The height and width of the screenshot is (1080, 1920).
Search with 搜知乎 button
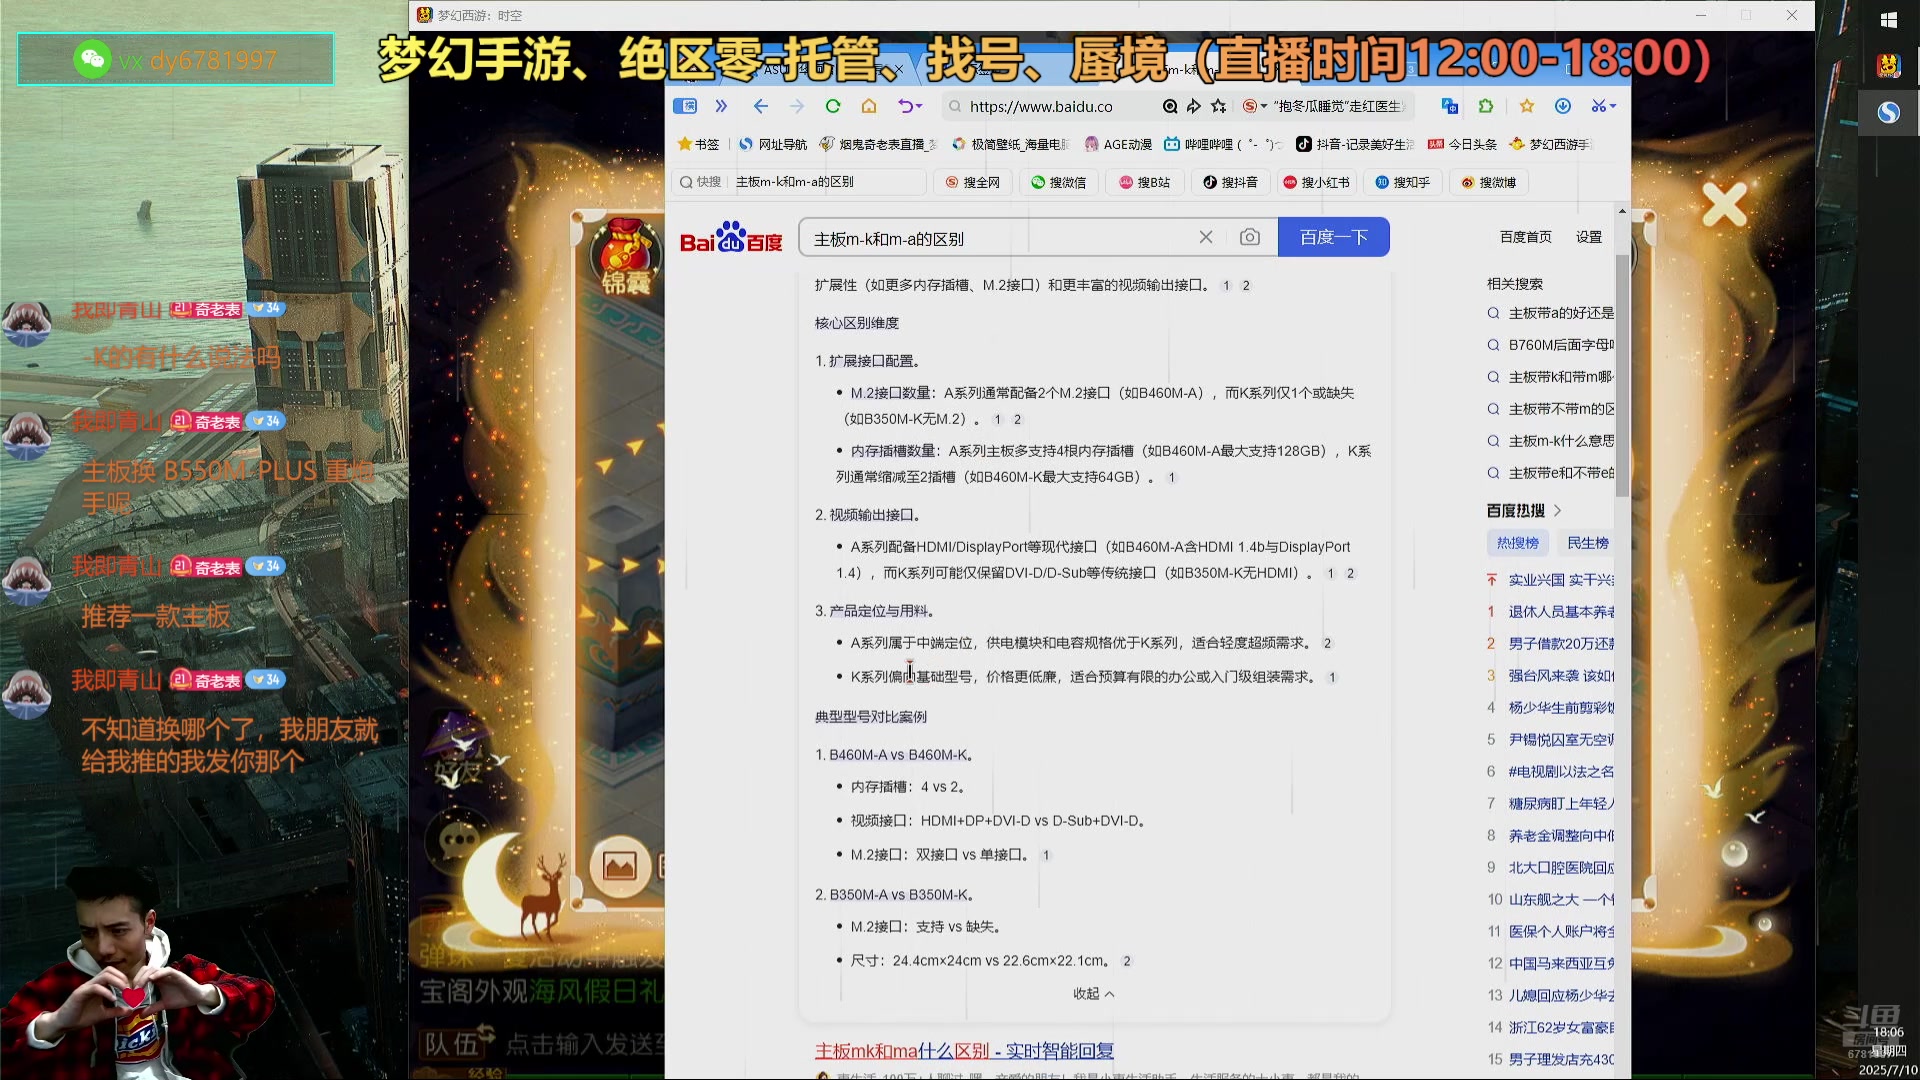1403,182
